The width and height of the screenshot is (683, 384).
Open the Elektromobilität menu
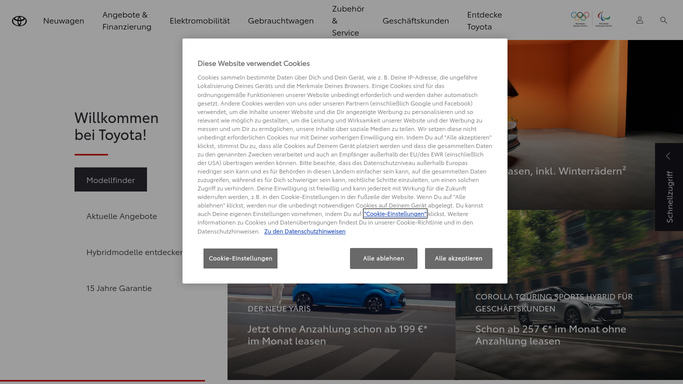pos(199,20)
